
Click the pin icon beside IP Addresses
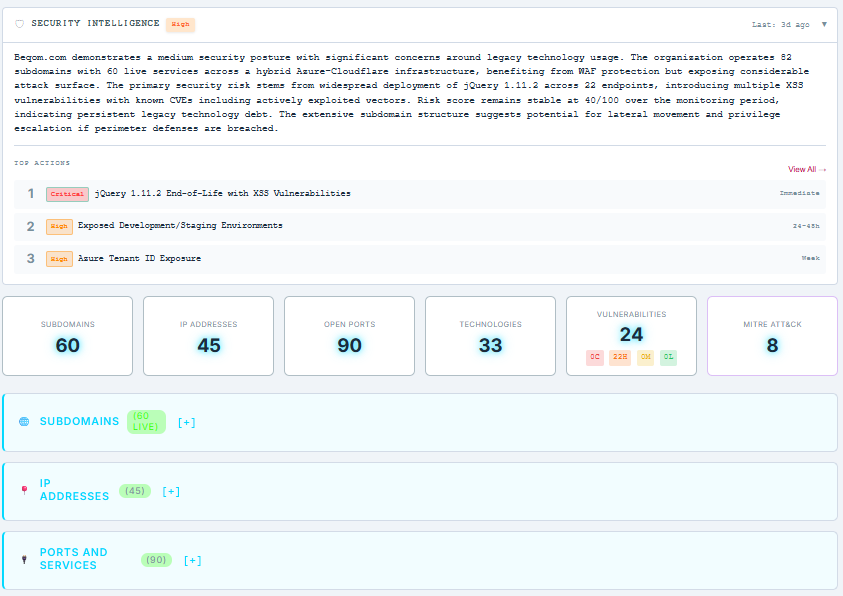(24, 490)
